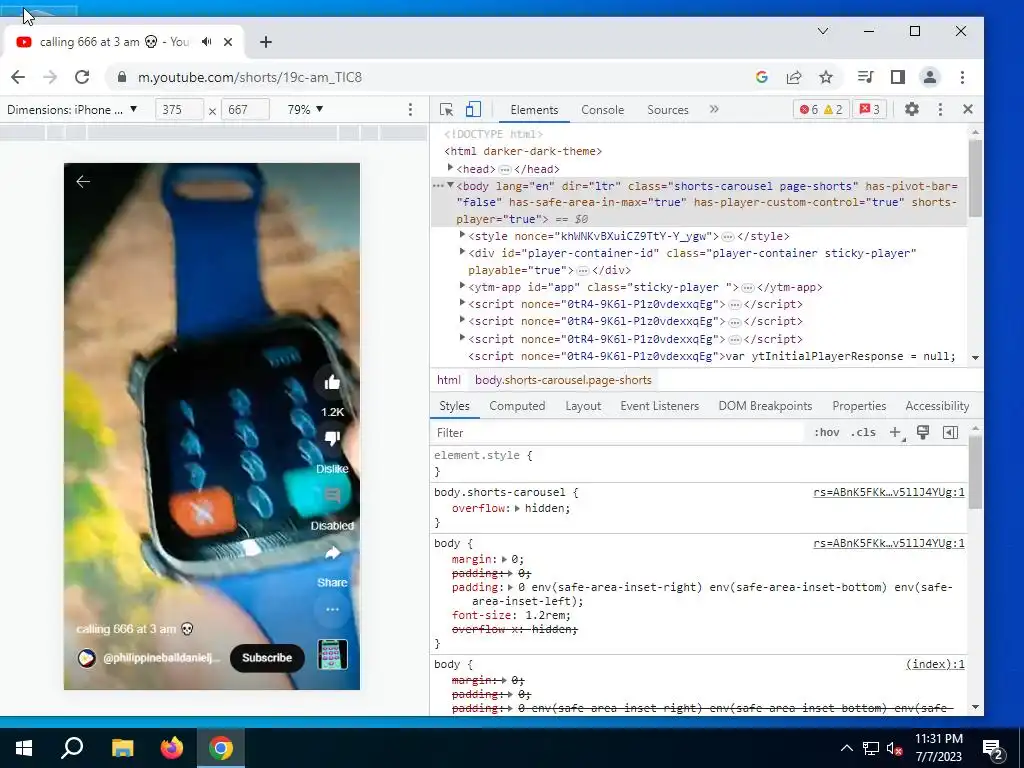Image resolution: width=1024 pixels, height=768 pixels.
Task: Open a new browser tab
Action: point(265,42)
